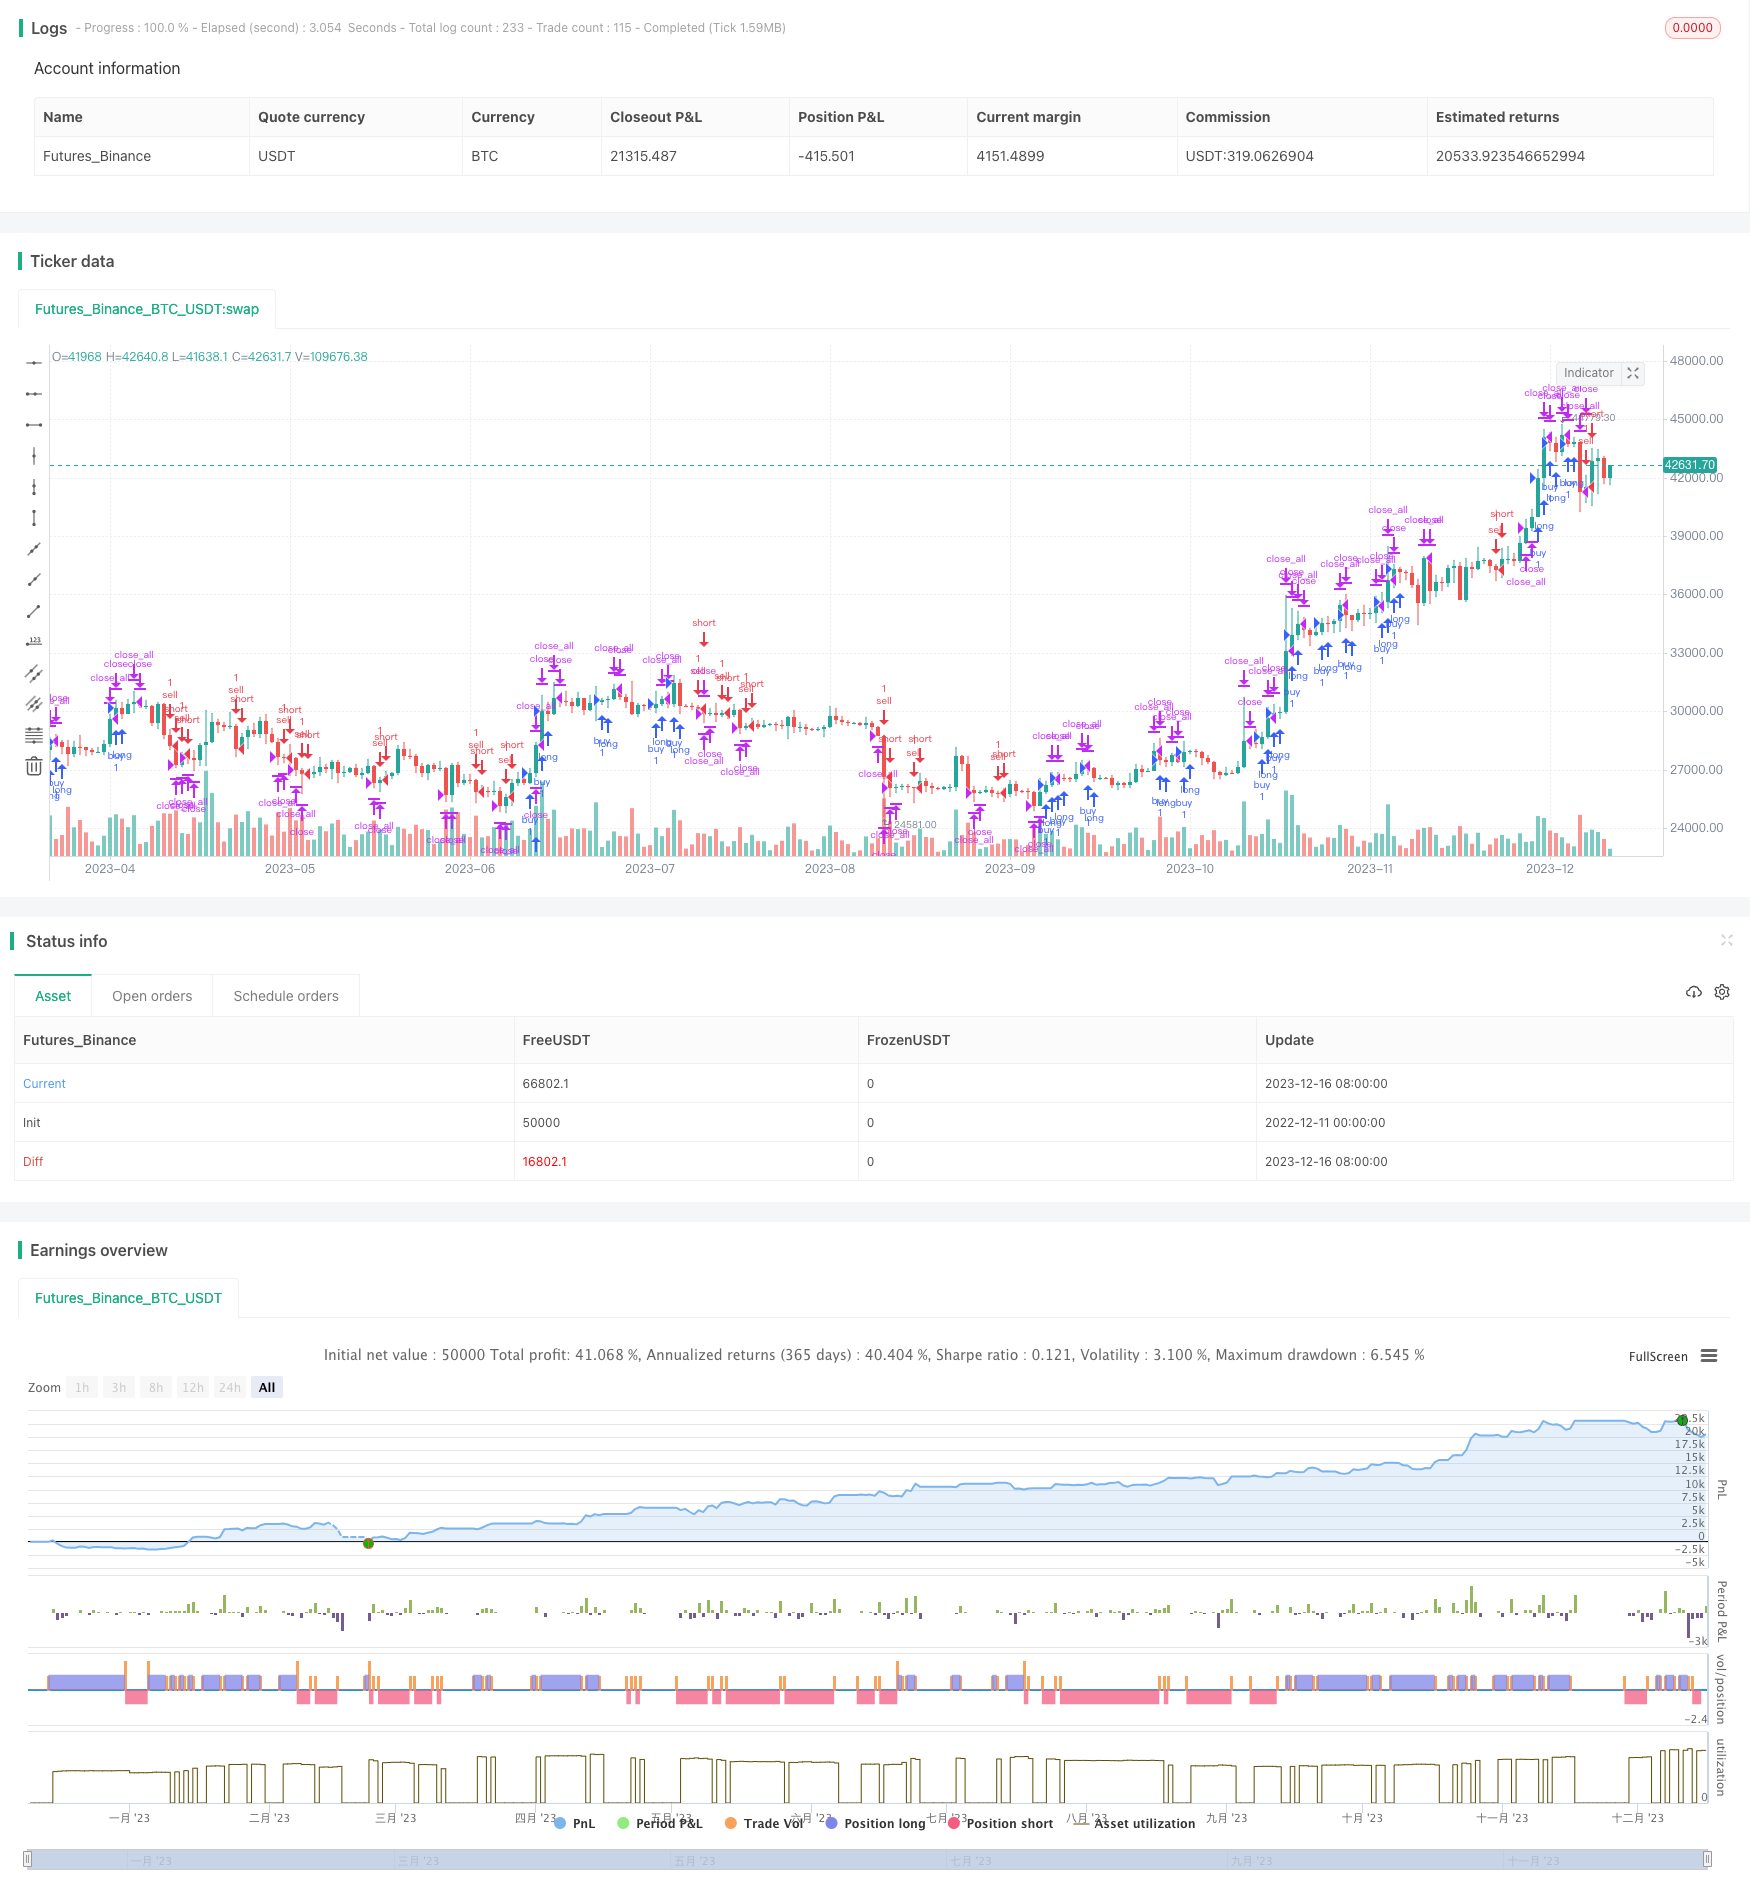This screenshot has height=1899, width=1750.
Task: Toggle the Trade Vol legend series
Action: [764, 1824]
